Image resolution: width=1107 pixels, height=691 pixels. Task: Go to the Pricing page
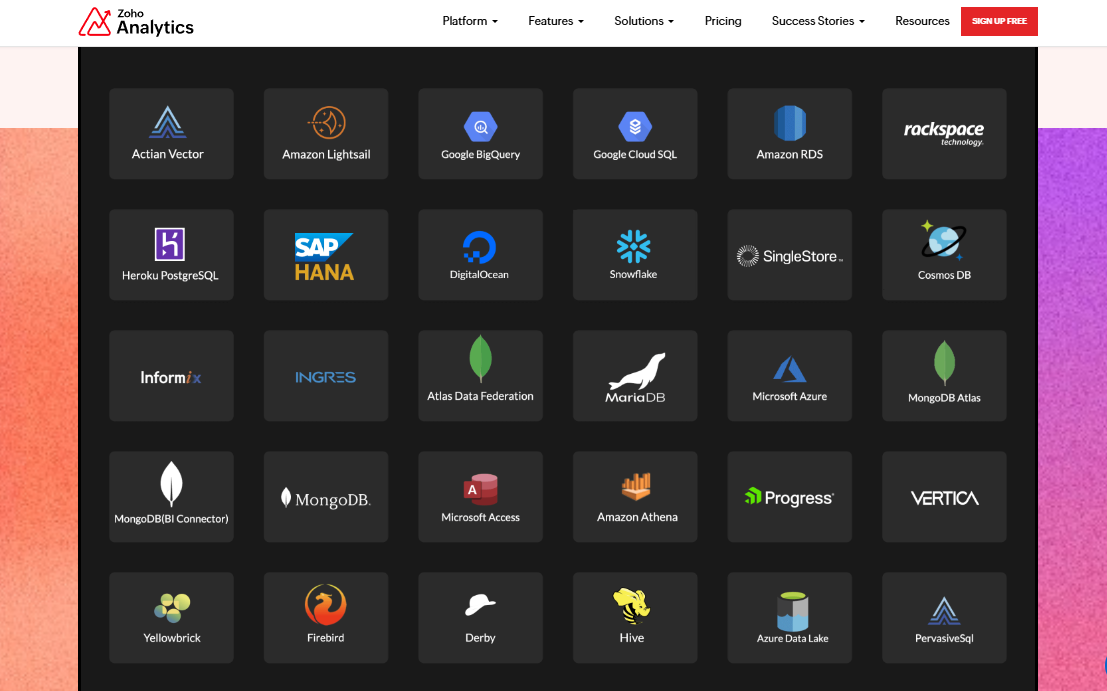pyautogui.click(x=723, y=21)
